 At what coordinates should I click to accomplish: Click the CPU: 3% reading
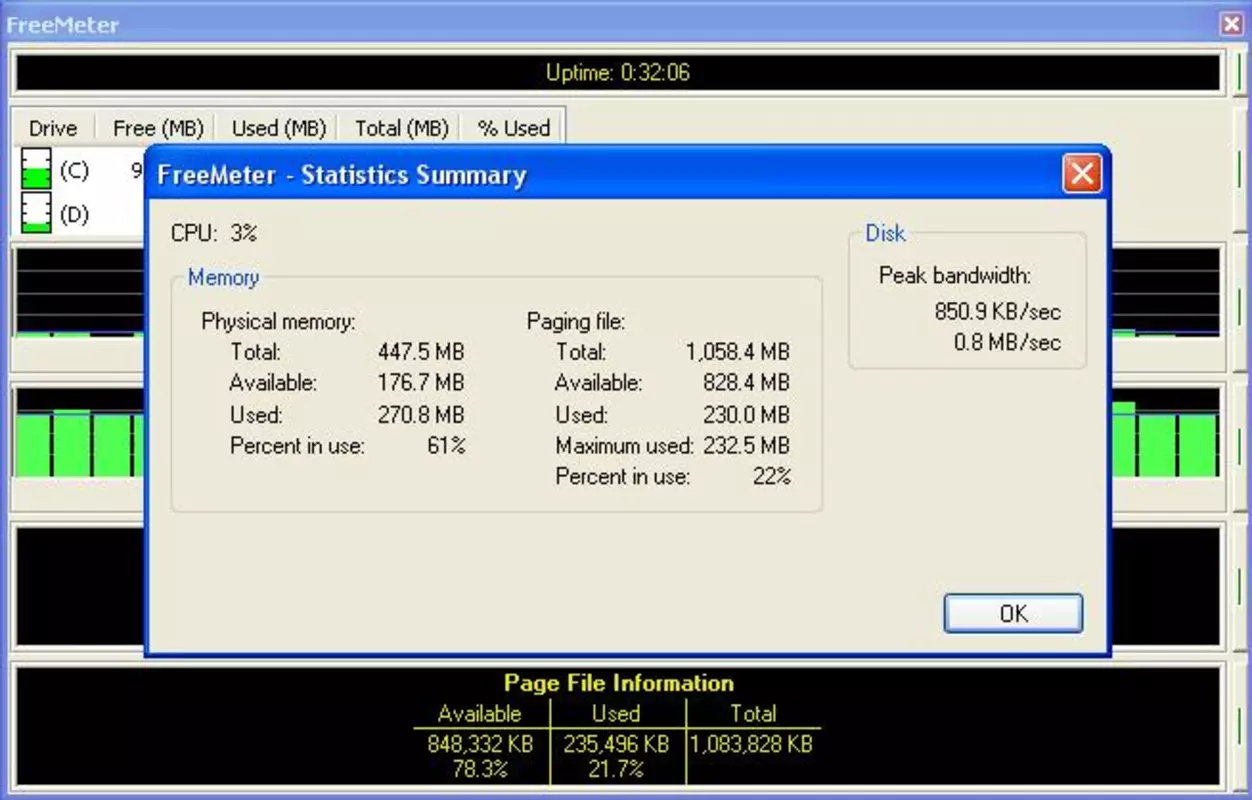coord(214,233)
